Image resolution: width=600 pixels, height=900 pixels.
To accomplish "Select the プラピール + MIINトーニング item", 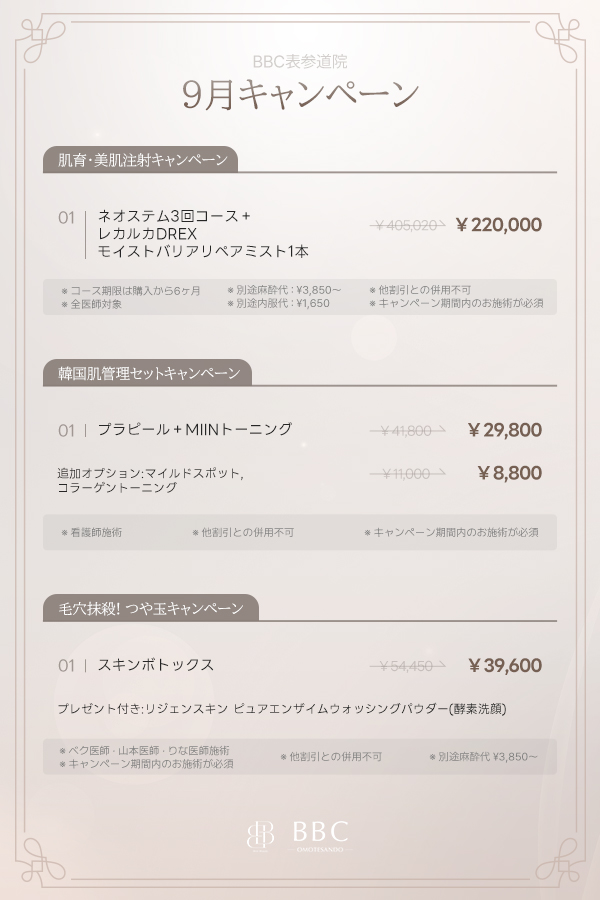I will point(195,429).
